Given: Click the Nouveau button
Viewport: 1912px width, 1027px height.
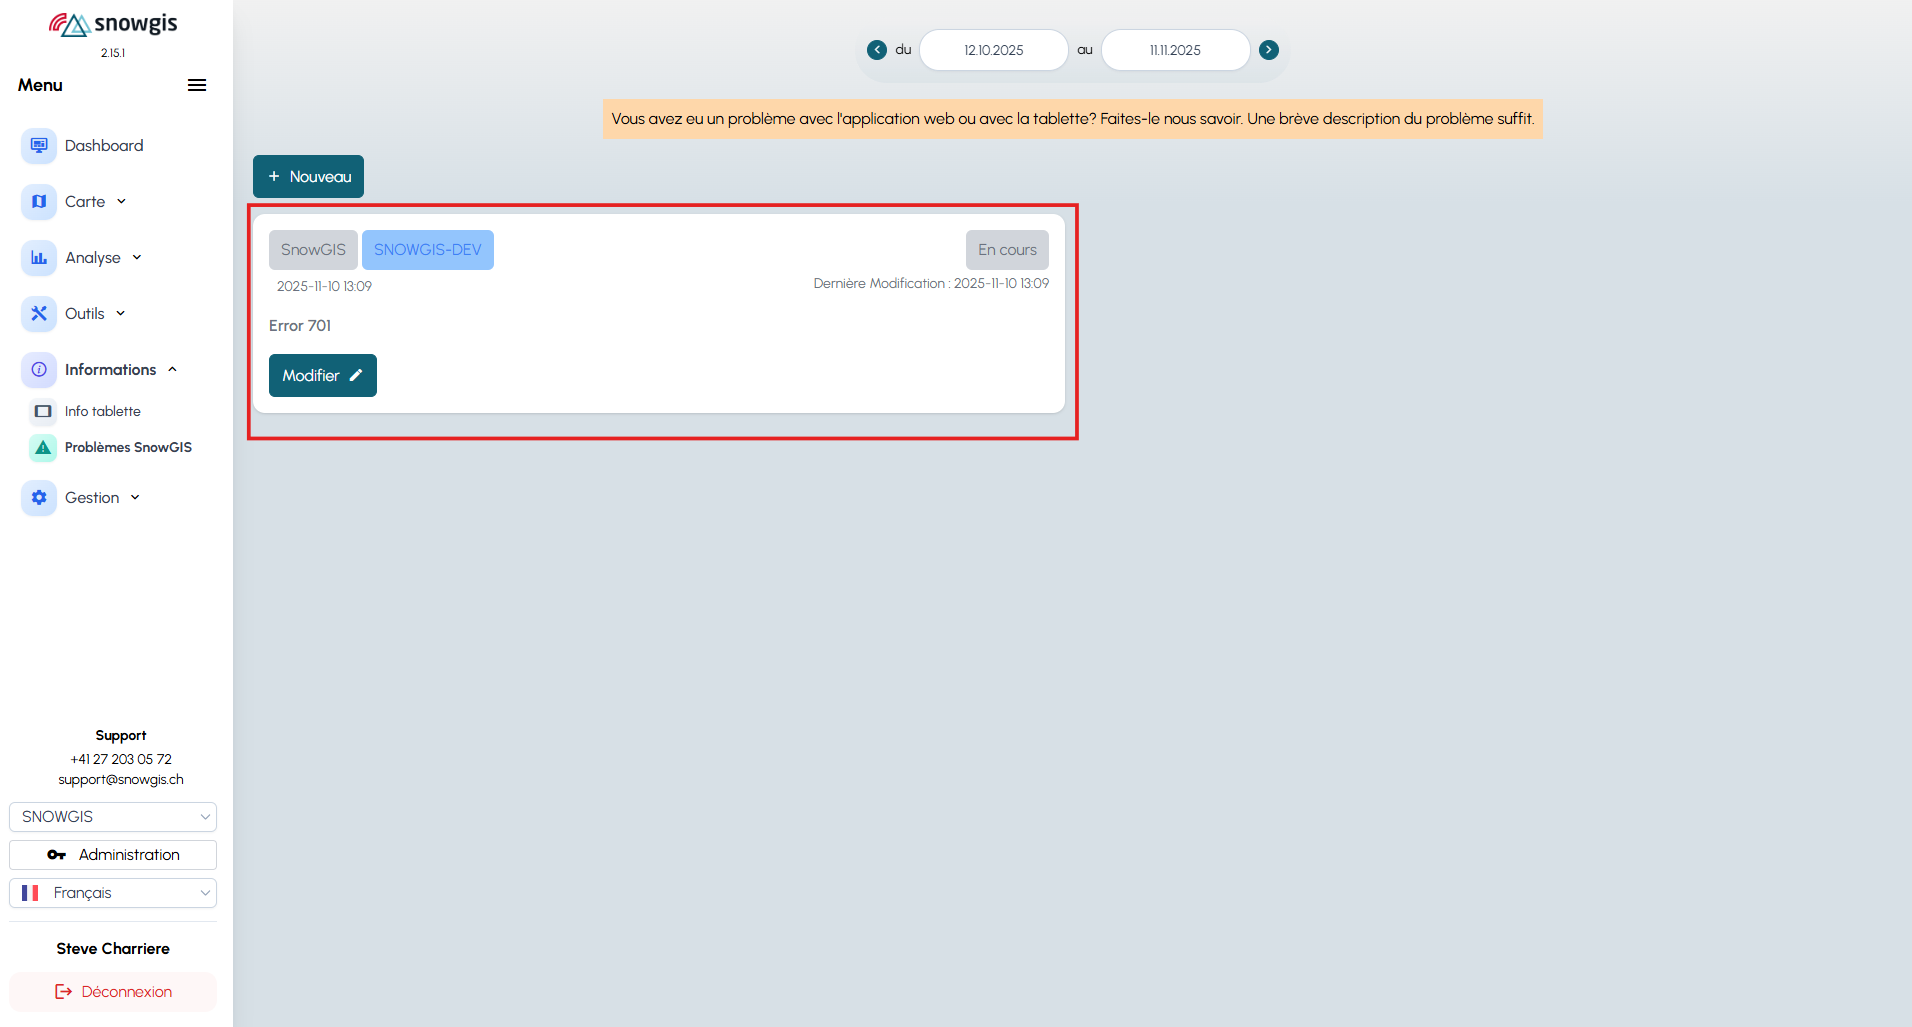Looking at the screenshot, I should 308,177.
